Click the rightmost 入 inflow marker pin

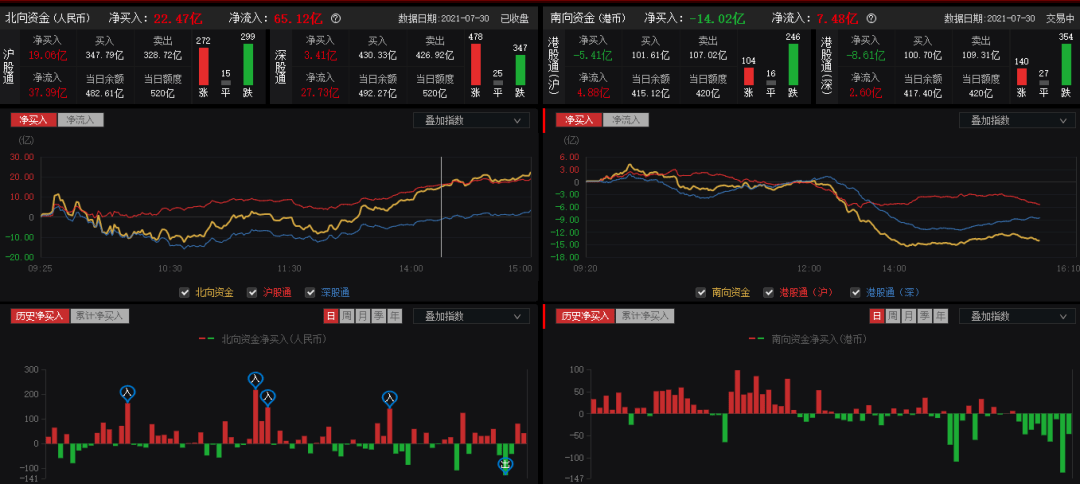pyautogui.click(x=389, y=398)
